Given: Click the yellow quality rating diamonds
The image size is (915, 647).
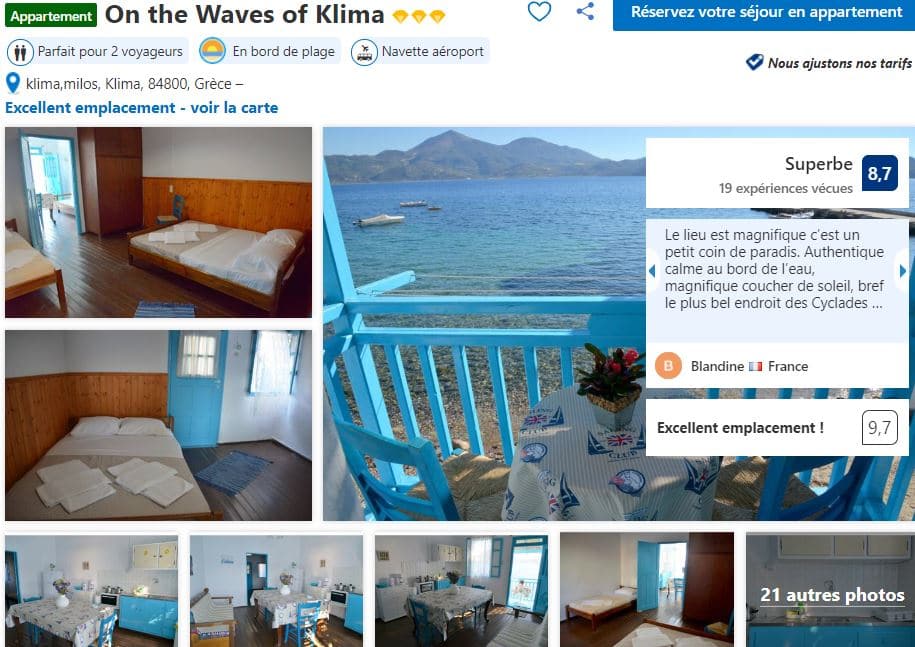Looking at the screenshot, I should (418, 16).
